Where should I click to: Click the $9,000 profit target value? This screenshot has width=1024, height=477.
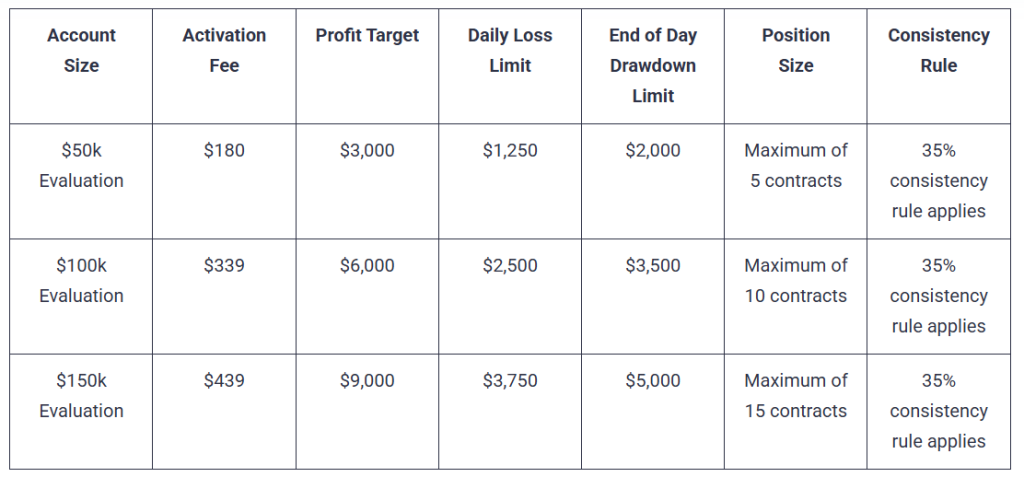[367, 381]
